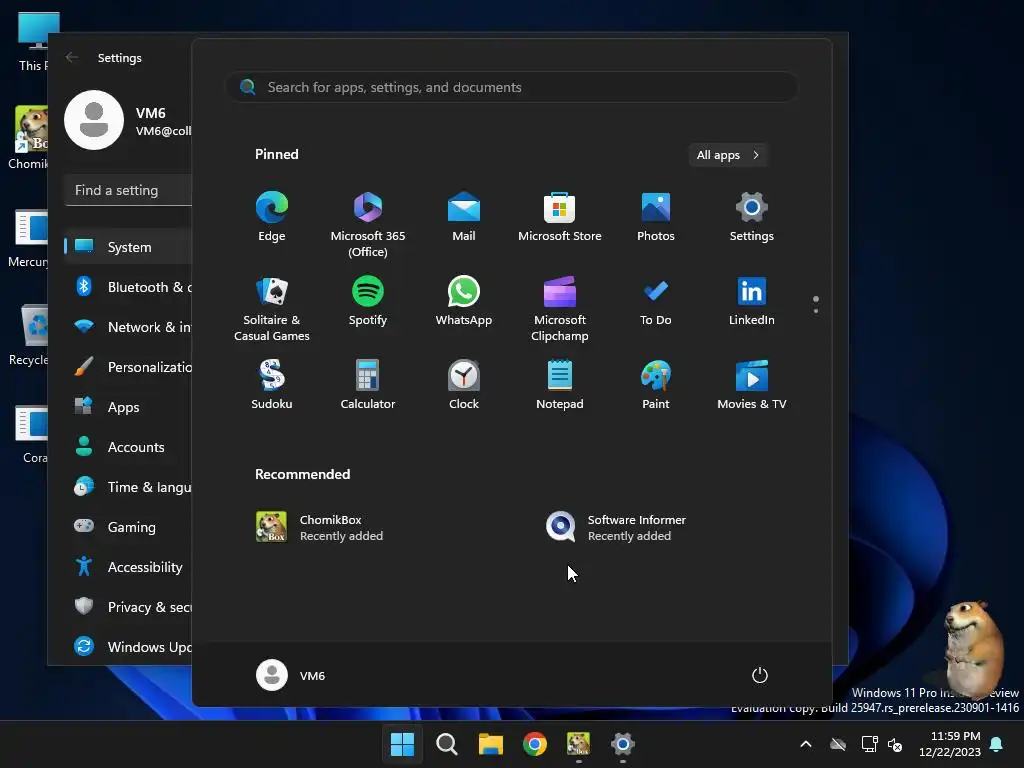Viewport: 1024px width, 768px height.
Task: Click the 11:59 PM clock and date
Action: pos(950,744)
